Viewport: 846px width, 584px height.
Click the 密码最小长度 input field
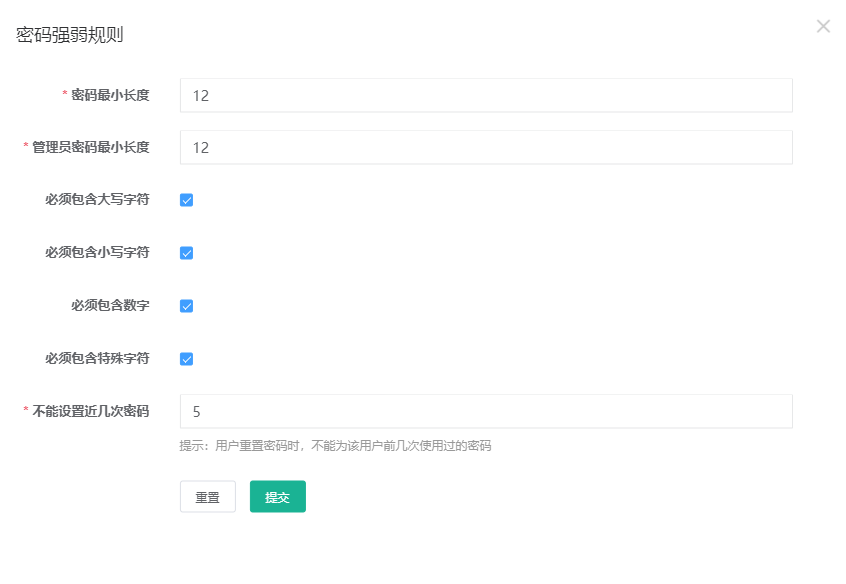tap(485, 95)
